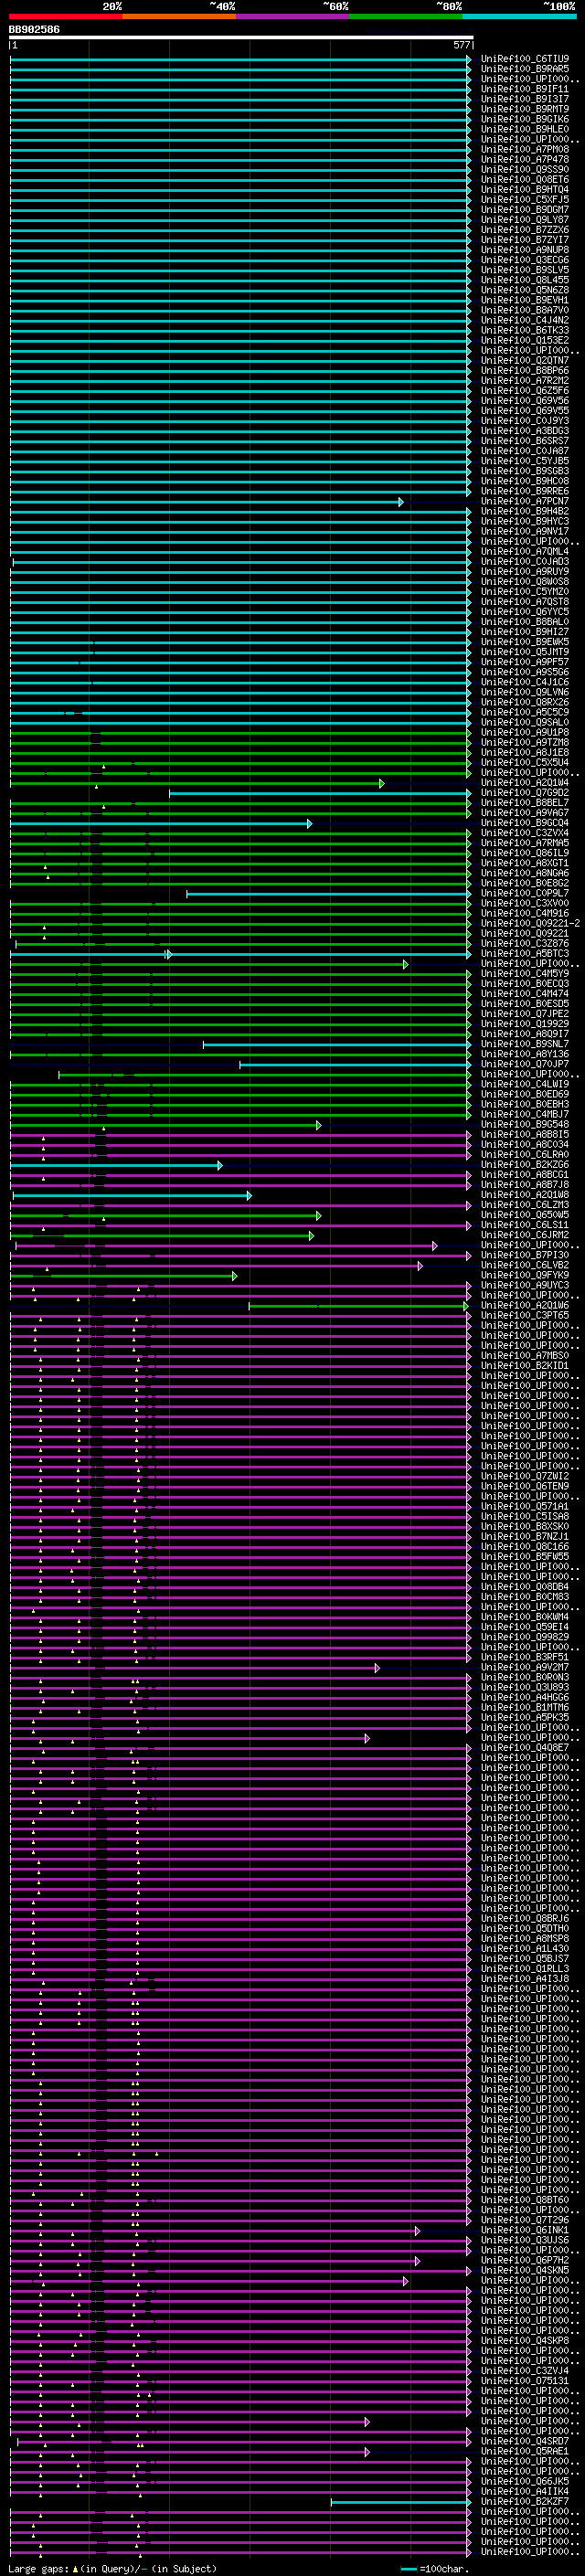The height and width of the screenshot is (2576, 585).
Task: Click the UniRef100_Q6TEN9 entry
Action: point(524,1486)
